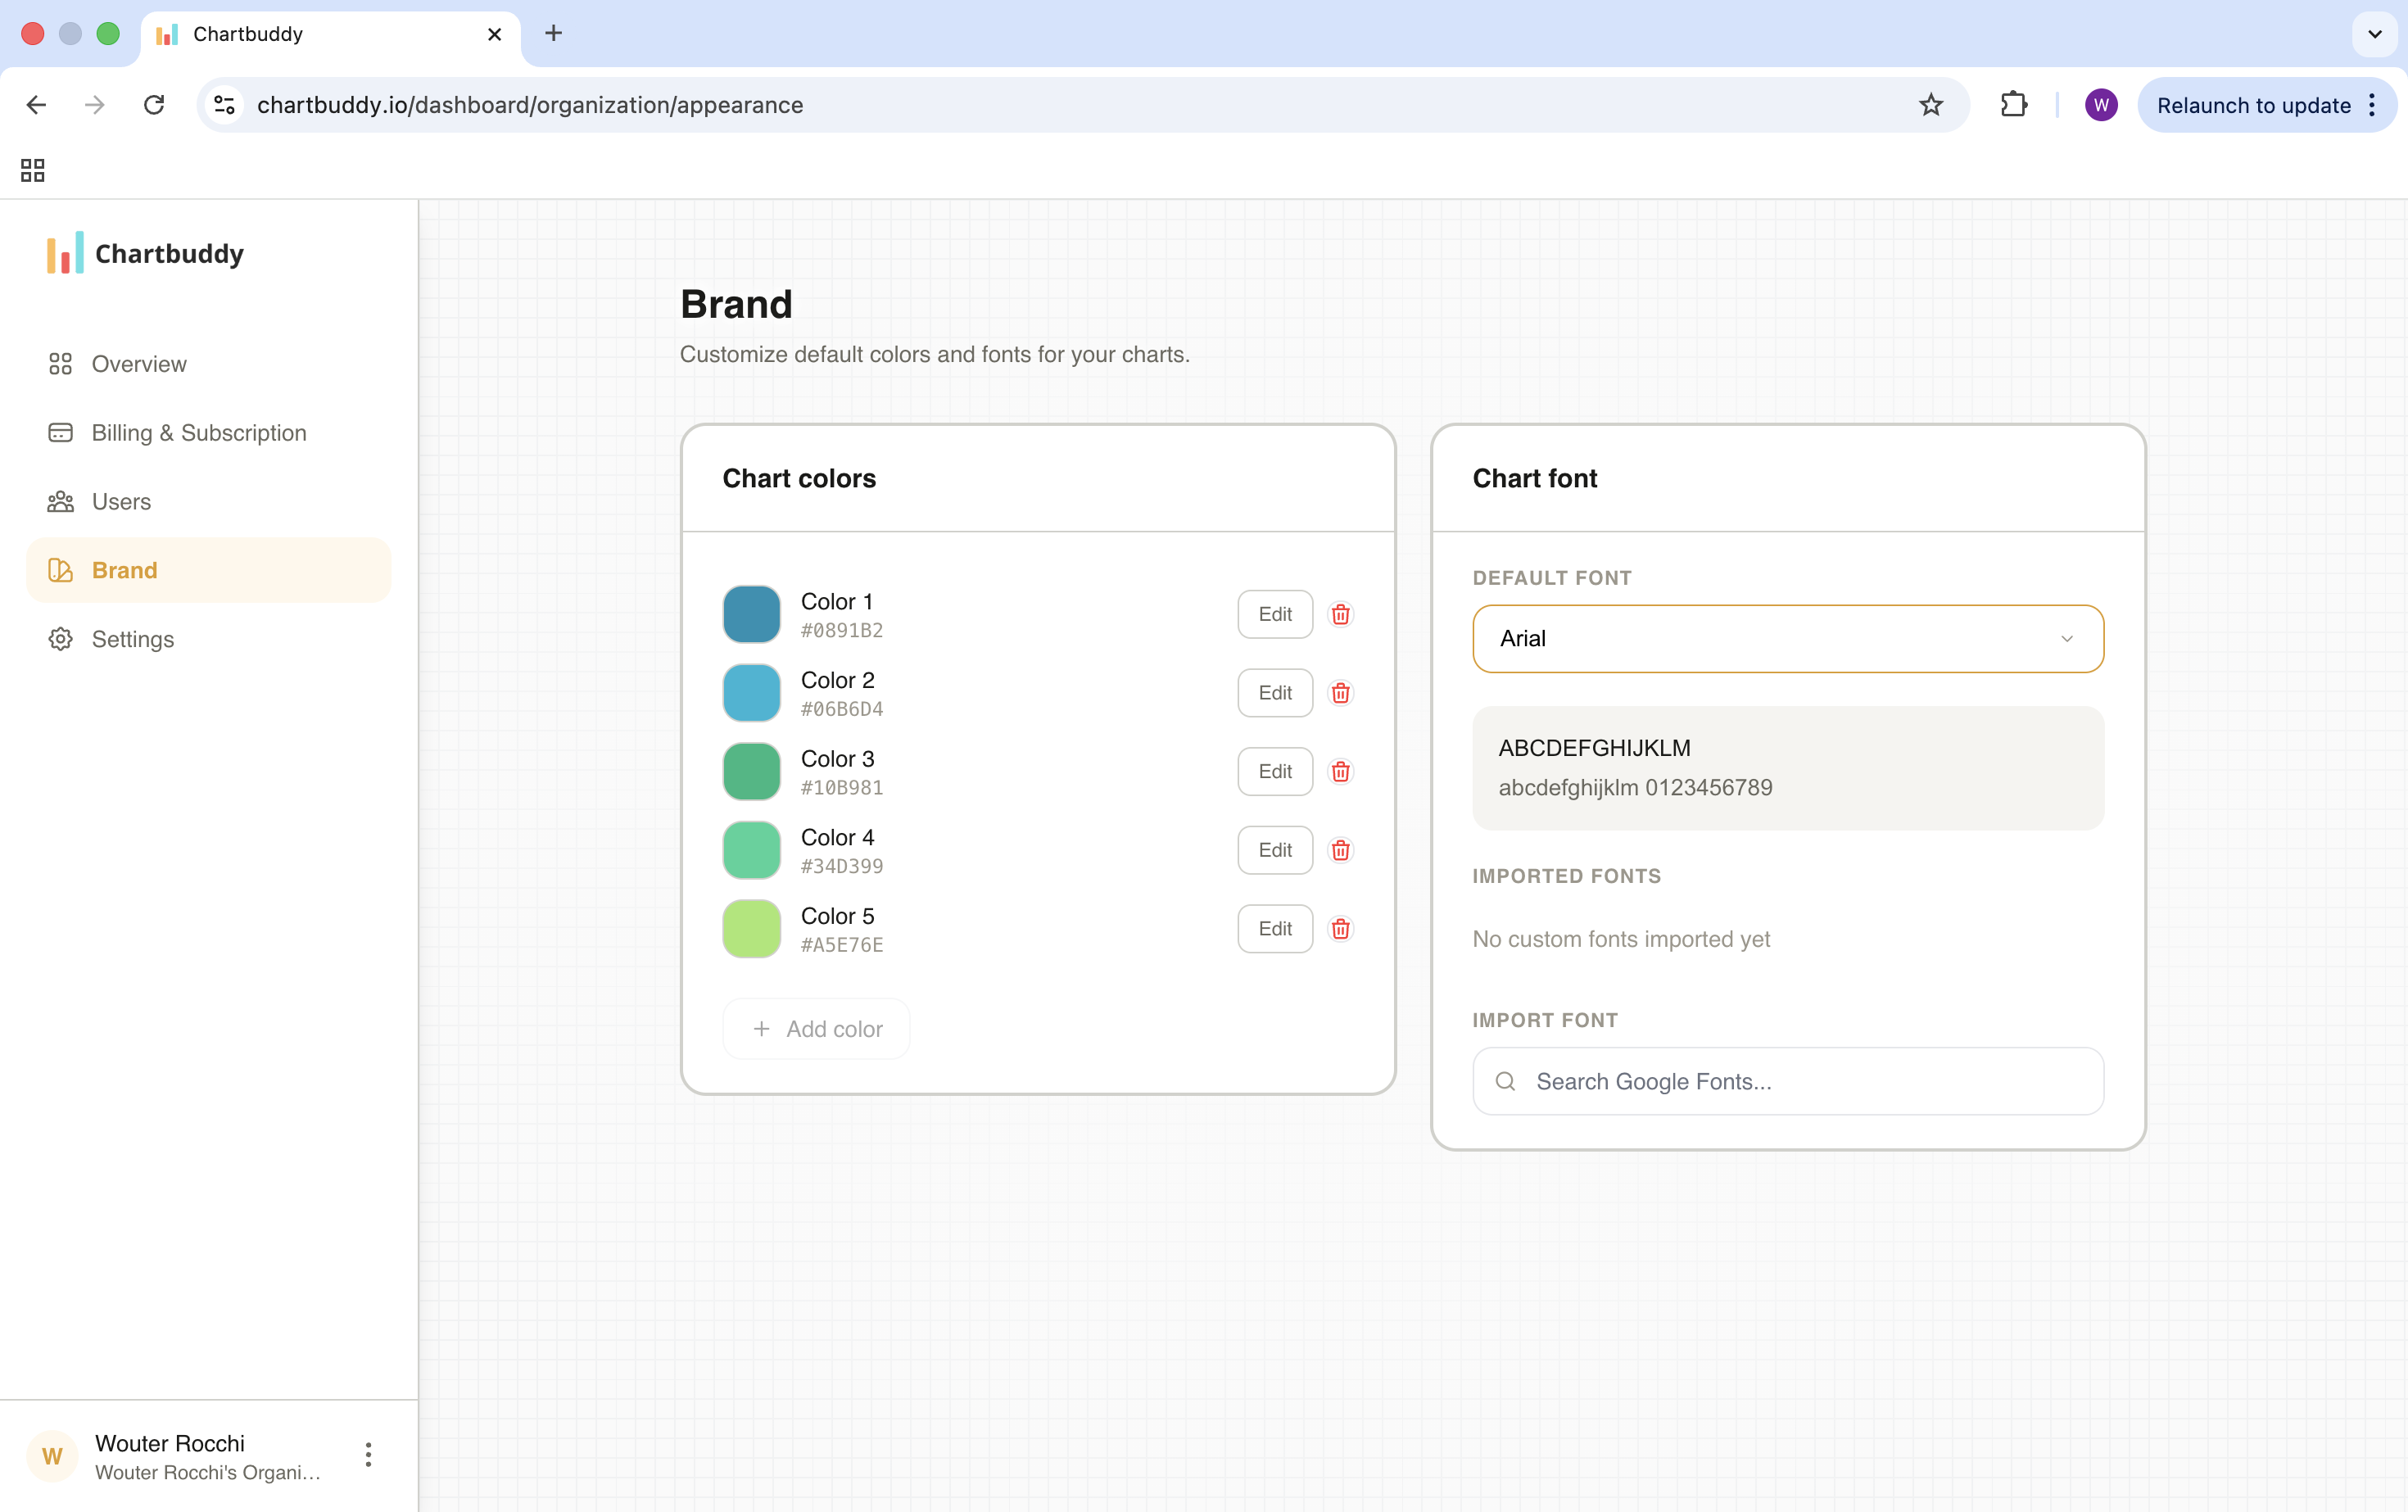Delete Color 1 with the red trash icon
Screen dimensions: 2408x1512
(x=1340, y=614)
